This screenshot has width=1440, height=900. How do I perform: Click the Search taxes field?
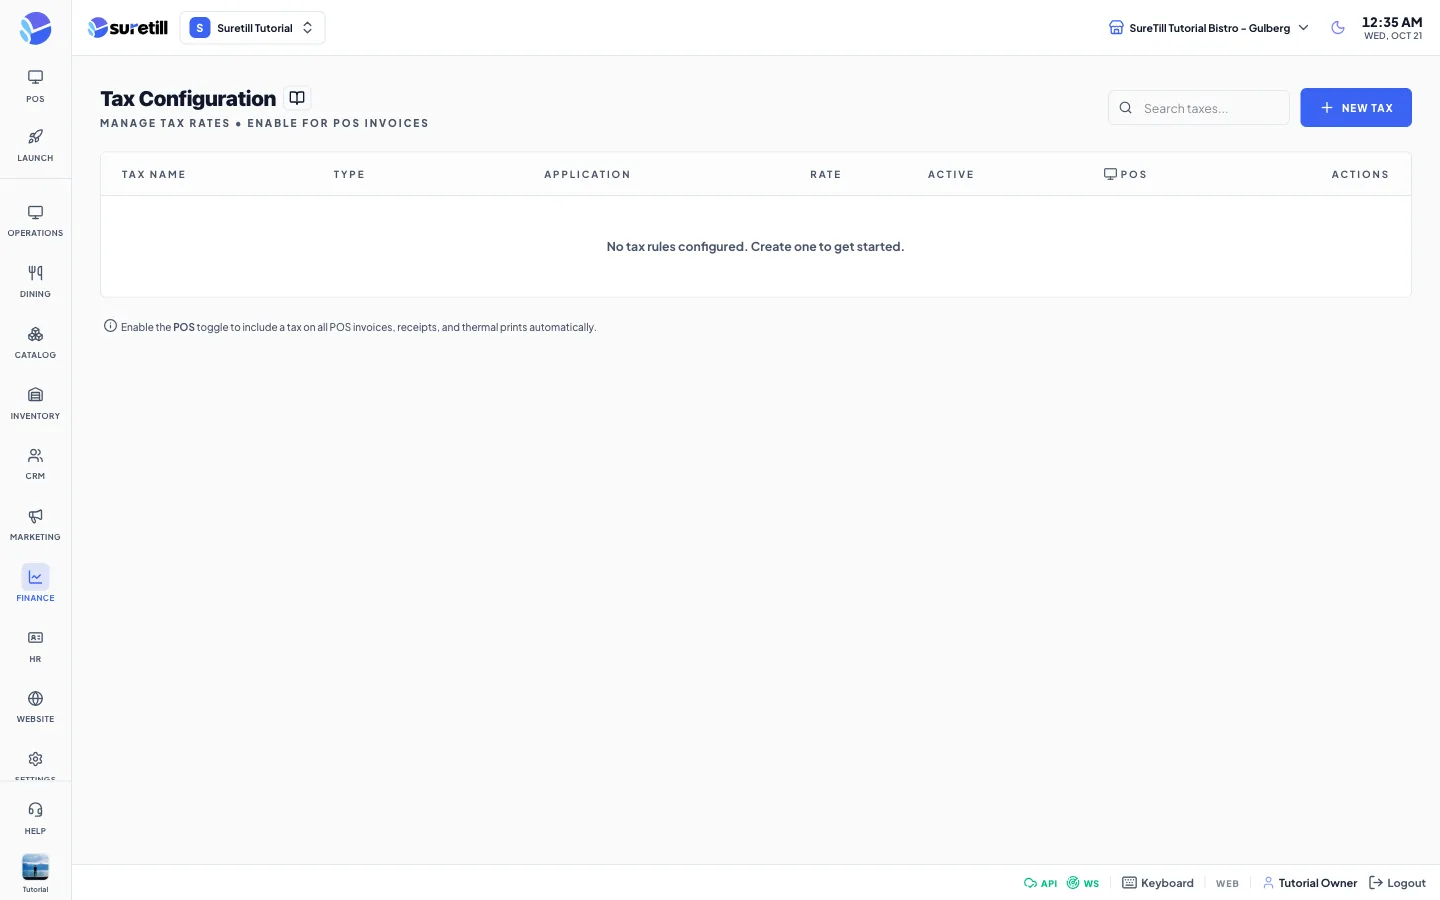tap(1198, 108)
